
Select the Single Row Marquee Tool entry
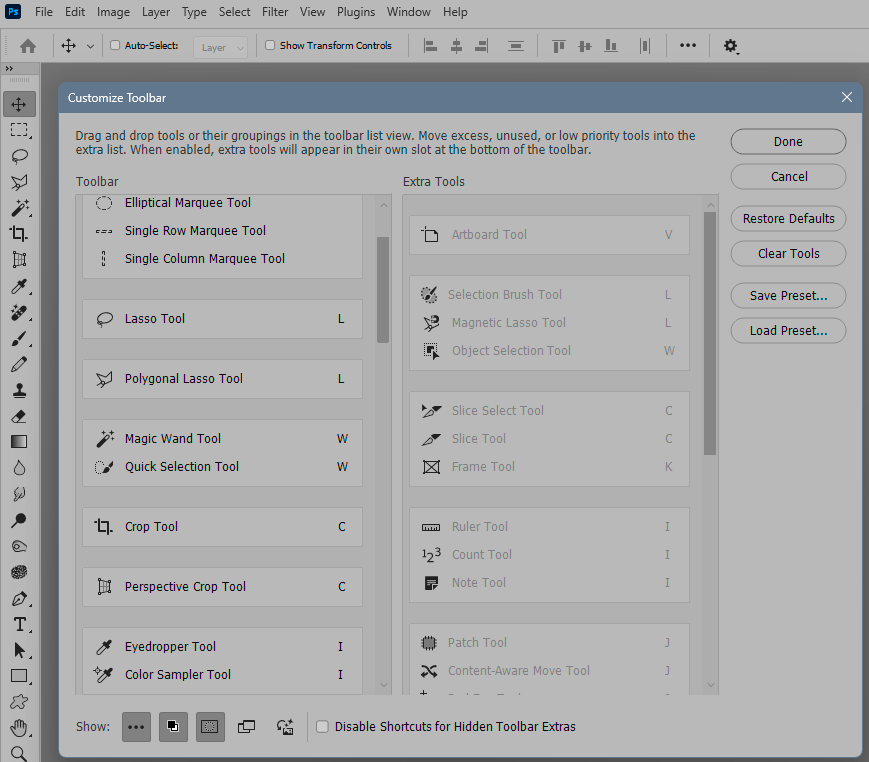point(222,231)
